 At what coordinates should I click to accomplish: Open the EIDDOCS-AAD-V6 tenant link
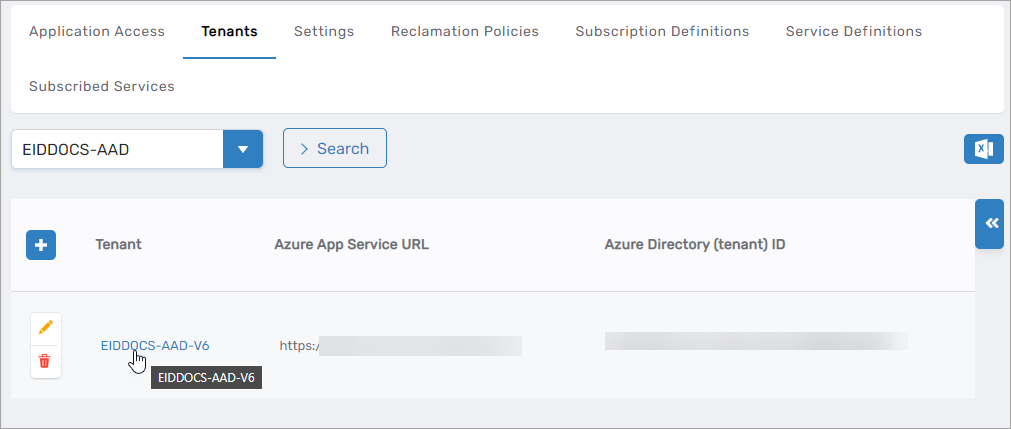(155, 345)
